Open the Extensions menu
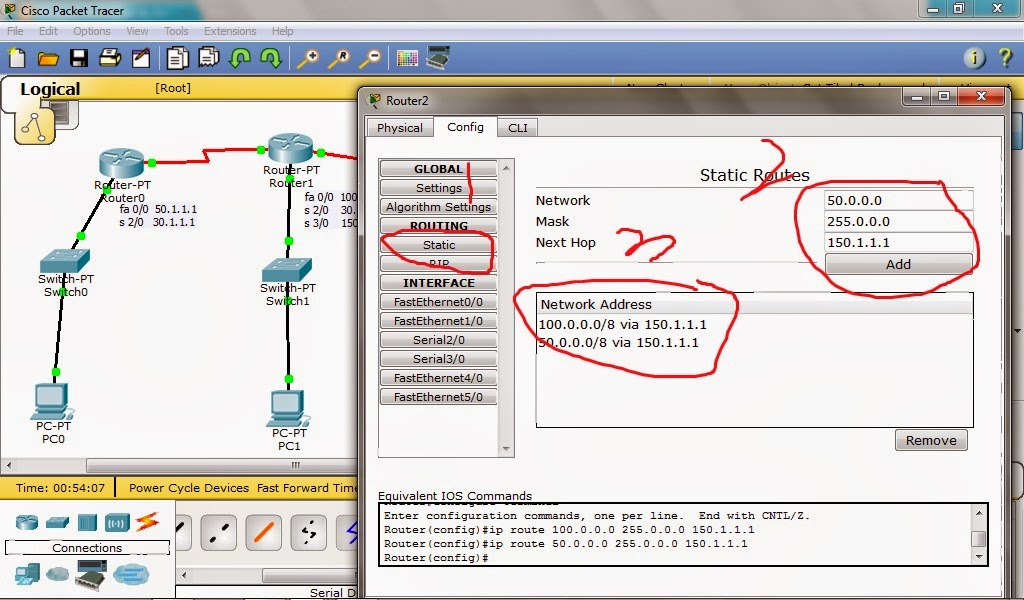The height and width of the screenshot is (600, 1024). (x=230, y=31)
